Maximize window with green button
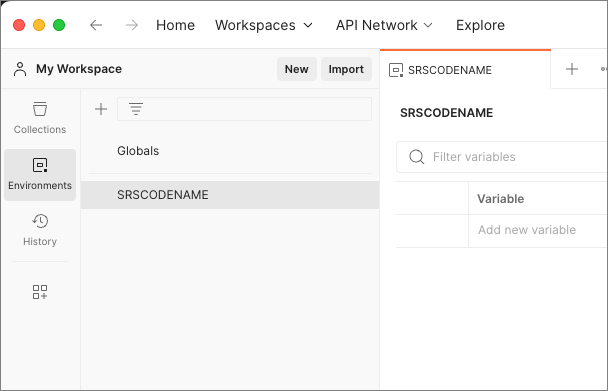This screenshot has width=608, height=391. (59, 25)
